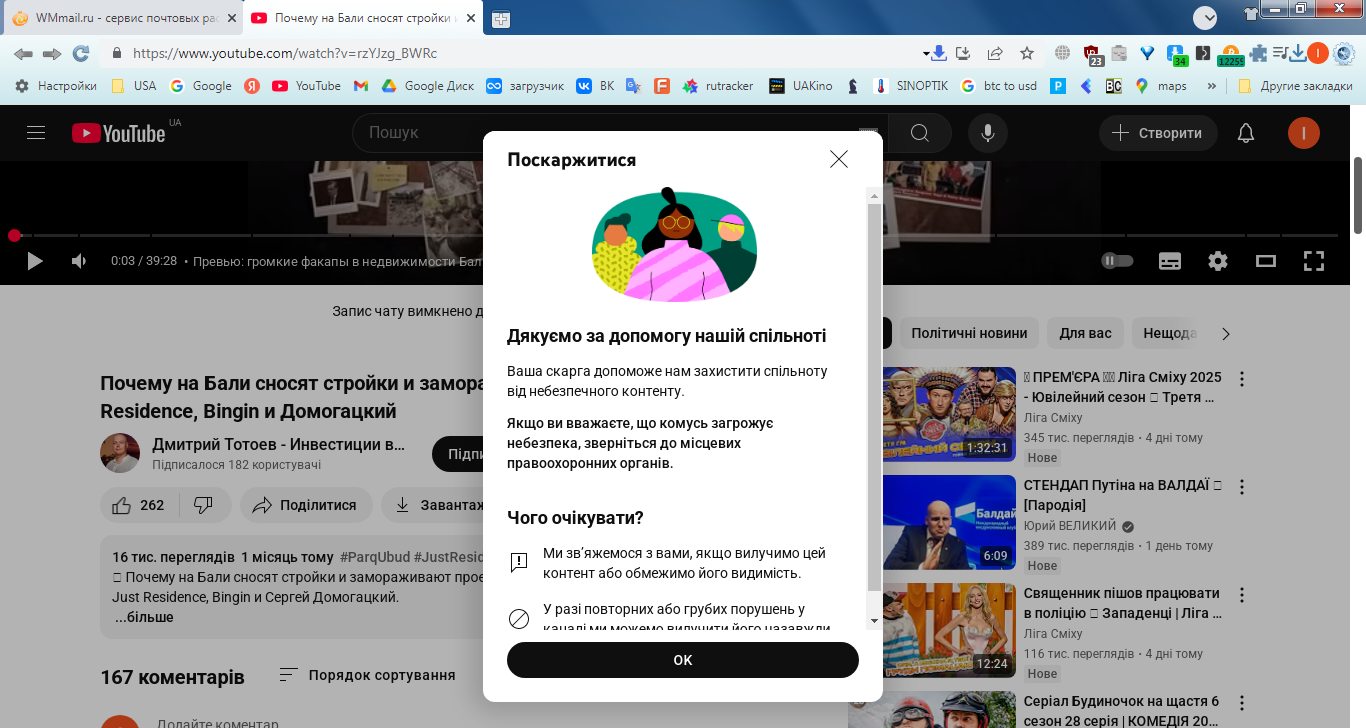This screenshot has height=728, width=1366.
Task: Open the USA bookmarks folder
Action: click(x=134, y=86)
